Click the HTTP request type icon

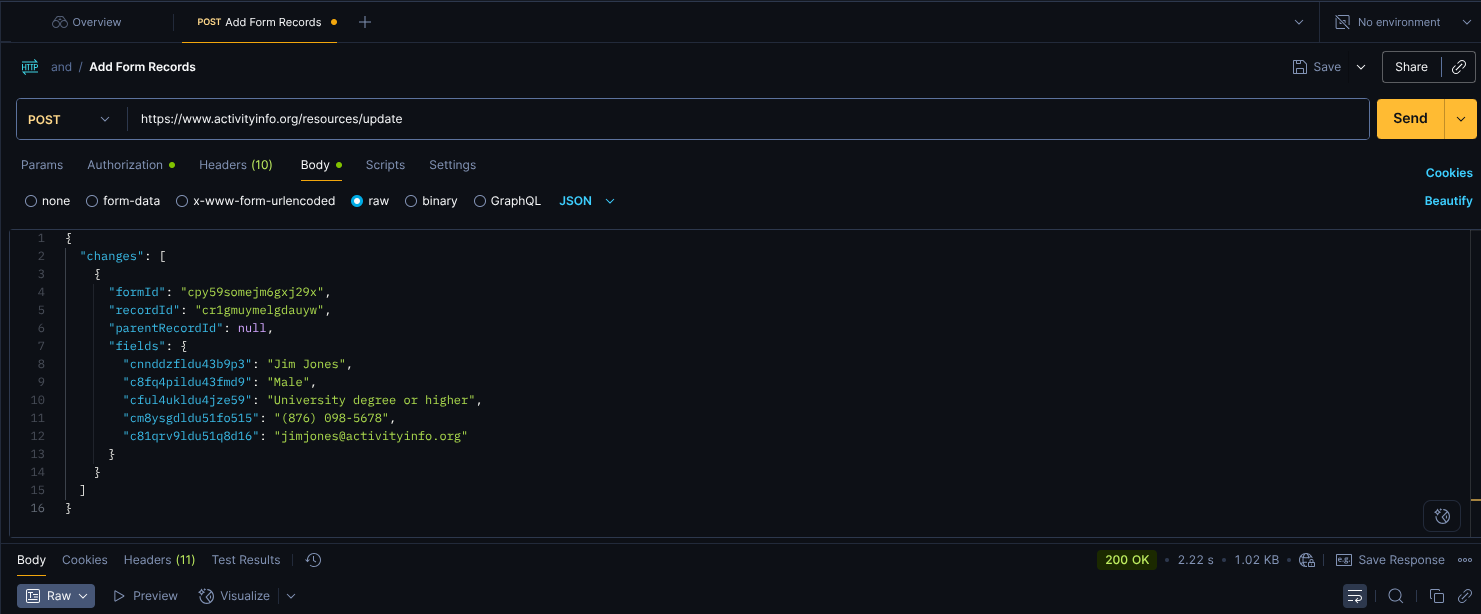30,67
